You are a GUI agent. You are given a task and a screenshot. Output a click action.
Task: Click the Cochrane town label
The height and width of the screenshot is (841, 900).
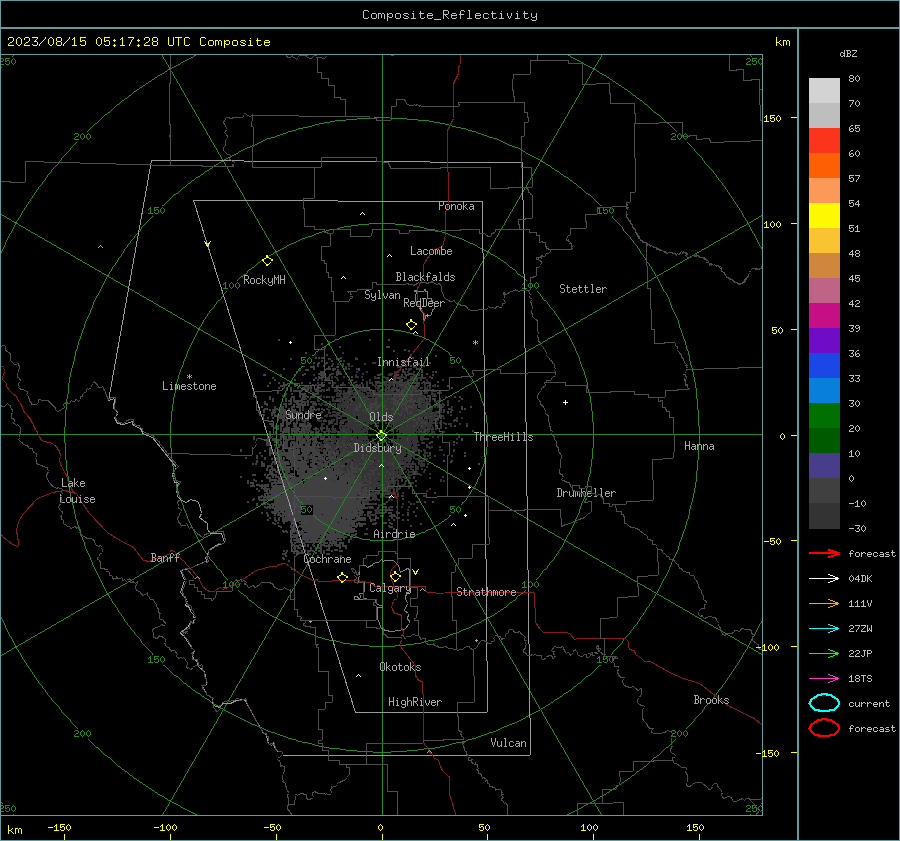click(327, 559)
